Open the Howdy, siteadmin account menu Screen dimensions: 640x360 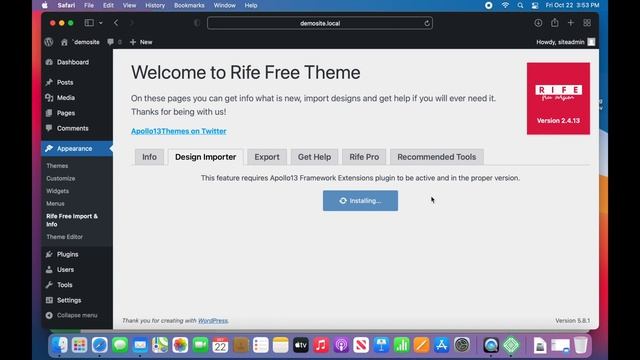(565, 42)
